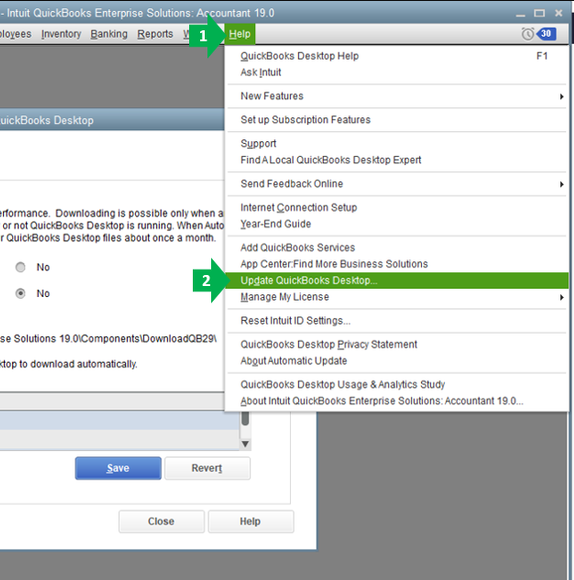Image resolution: width=574 pixels, height=580 pixels.
Task: Expand Manage My License submenu arrow
Action: point(561,297)
